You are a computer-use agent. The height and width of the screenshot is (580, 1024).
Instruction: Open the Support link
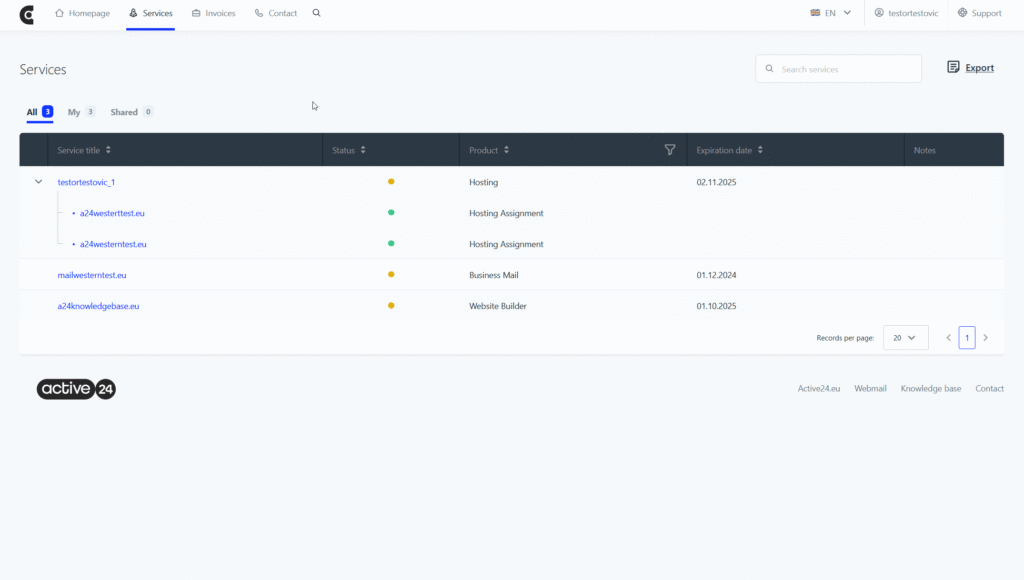[x=980, y=13]
